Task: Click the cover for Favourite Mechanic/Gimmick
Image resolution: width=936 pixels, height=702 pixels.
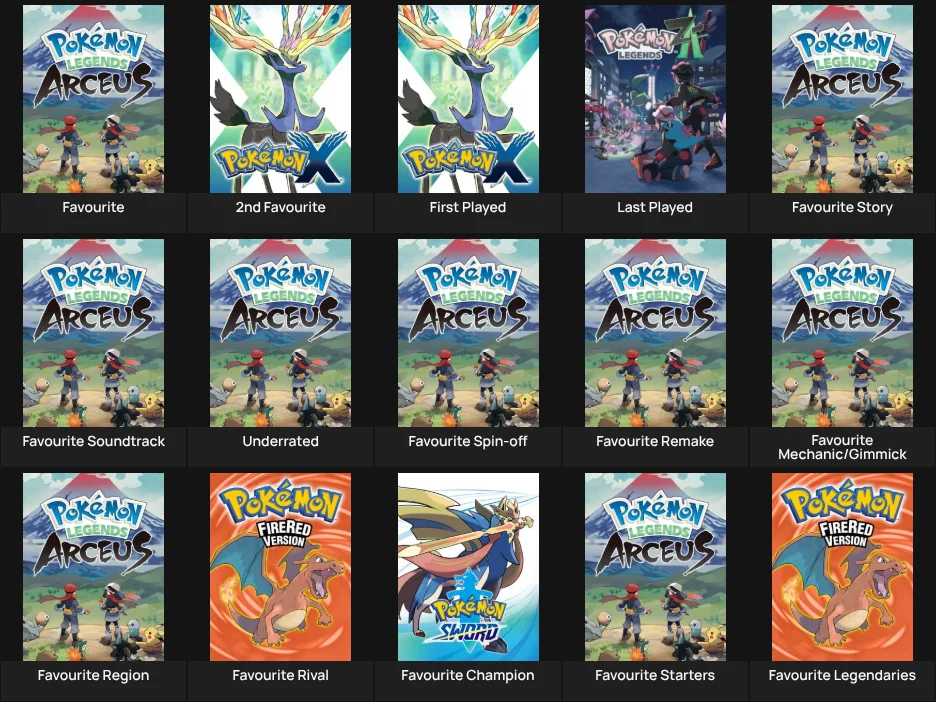Action: point(842,333)
